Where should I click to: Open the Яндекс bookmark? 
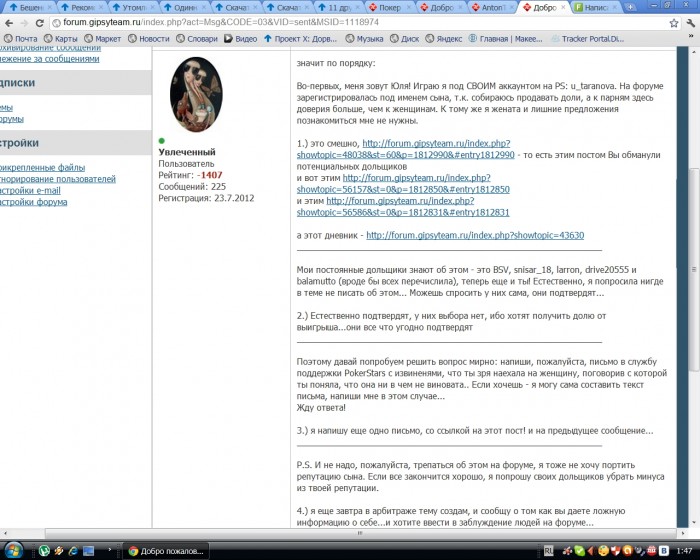click(443, 39)
